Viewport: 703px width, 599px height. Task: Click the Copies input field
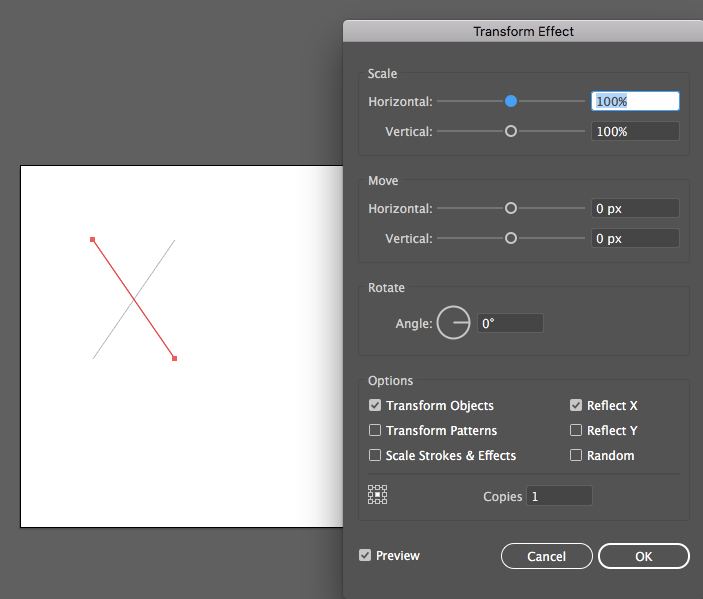(560, 496)
